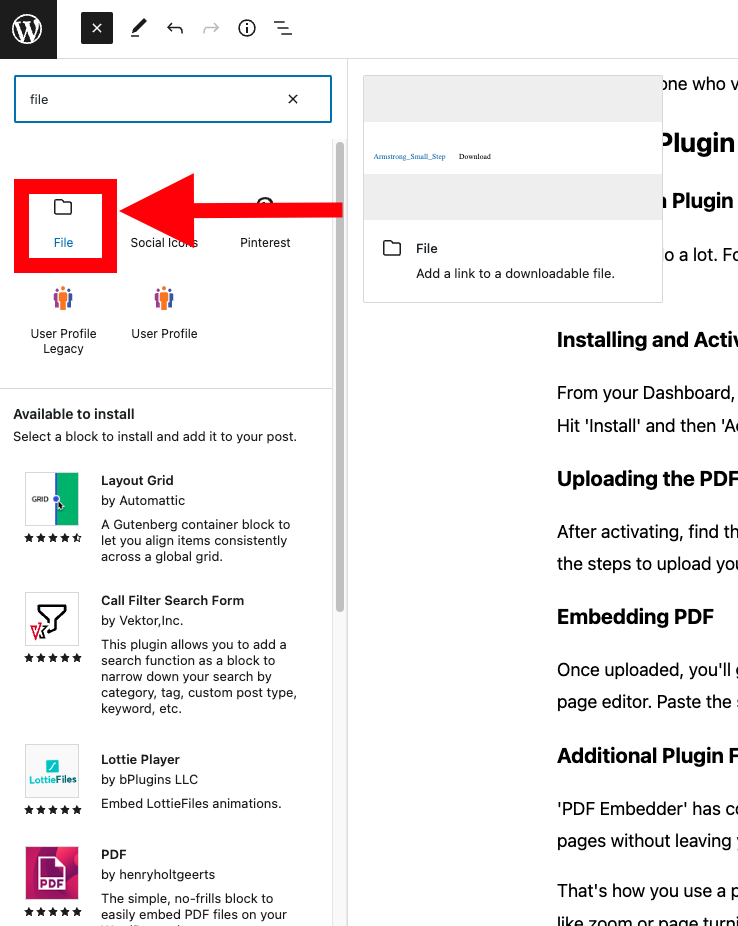Click the WordPress logo icon

click(28, 29)
